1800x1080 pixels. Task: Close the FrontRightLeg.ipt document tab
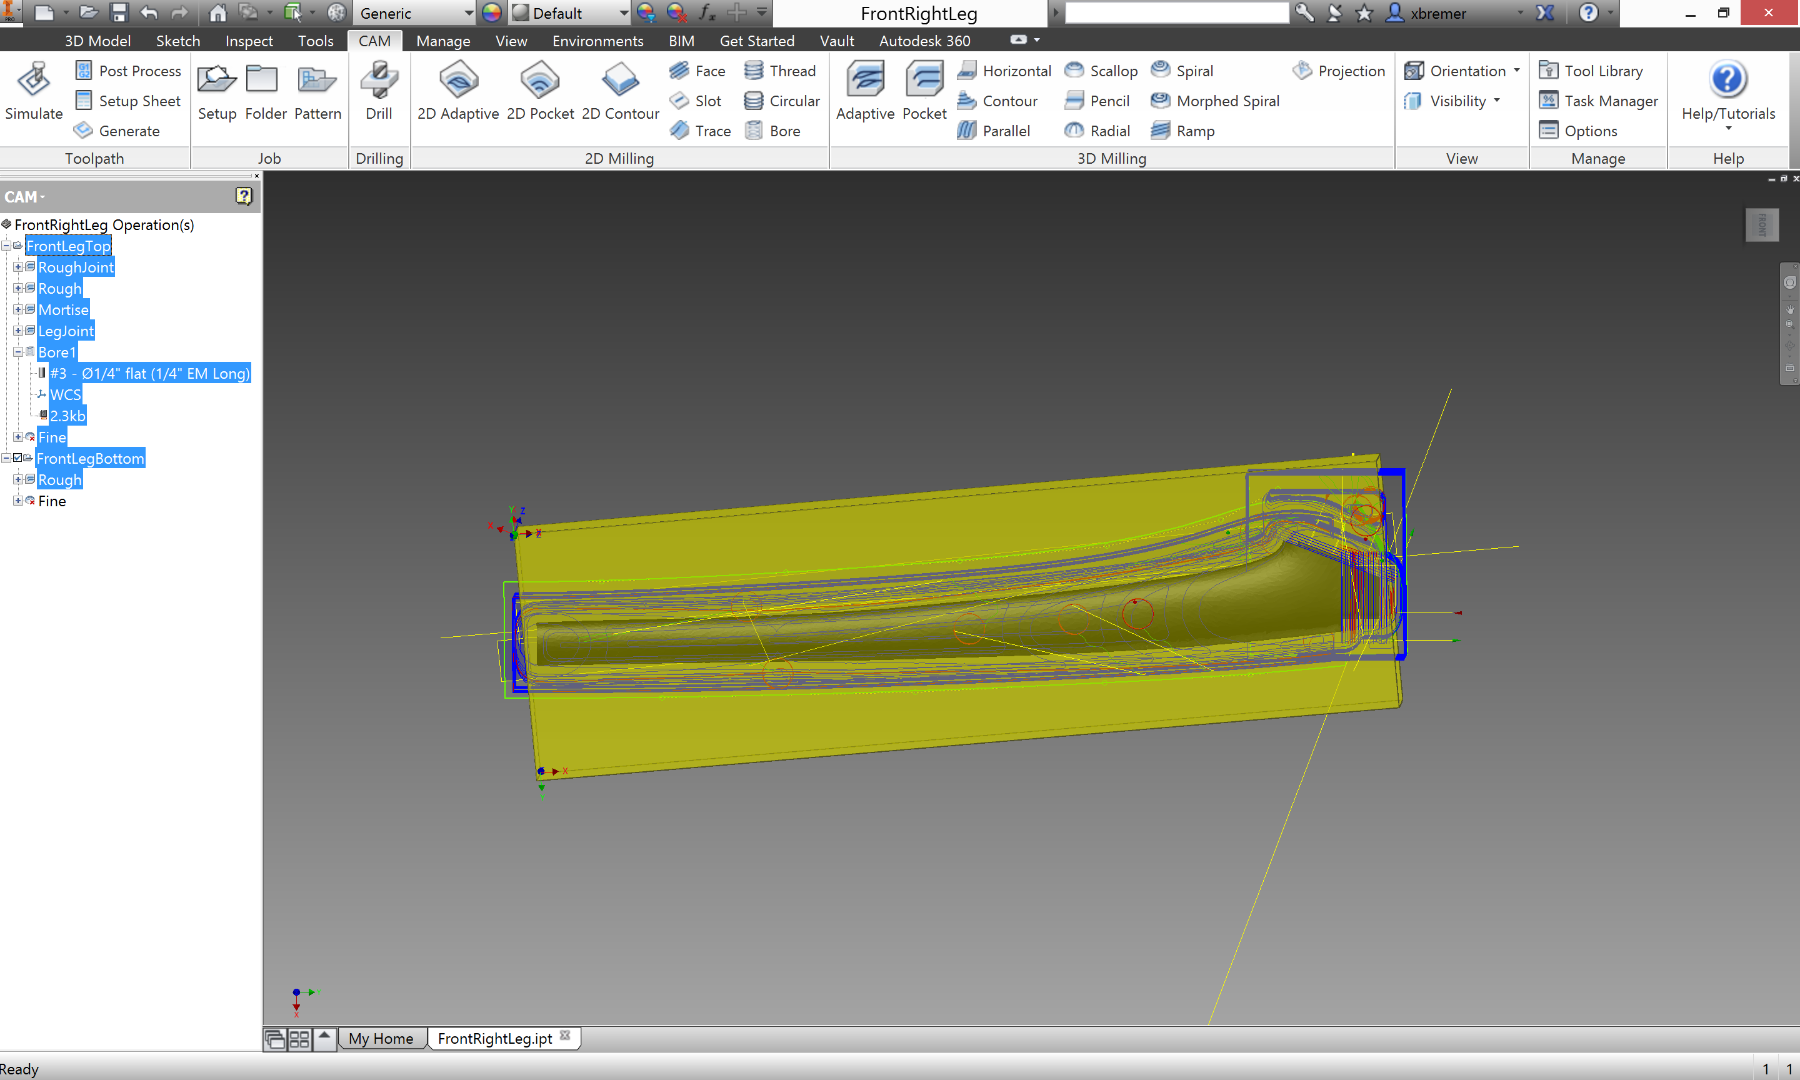pos(565,1036)
